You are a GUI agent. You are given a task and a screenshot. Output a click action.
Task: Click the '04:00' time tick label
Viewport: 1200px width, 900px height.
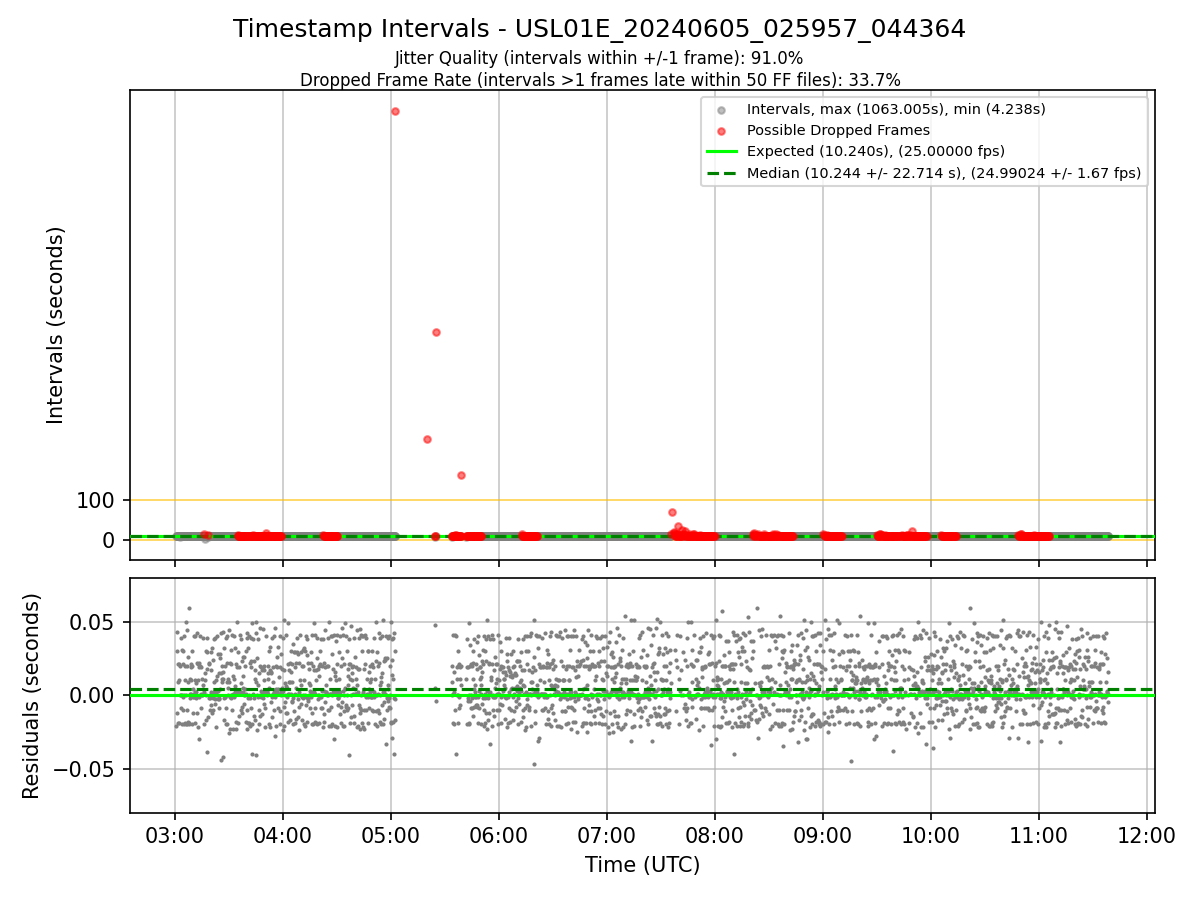[x=283, y=836]
